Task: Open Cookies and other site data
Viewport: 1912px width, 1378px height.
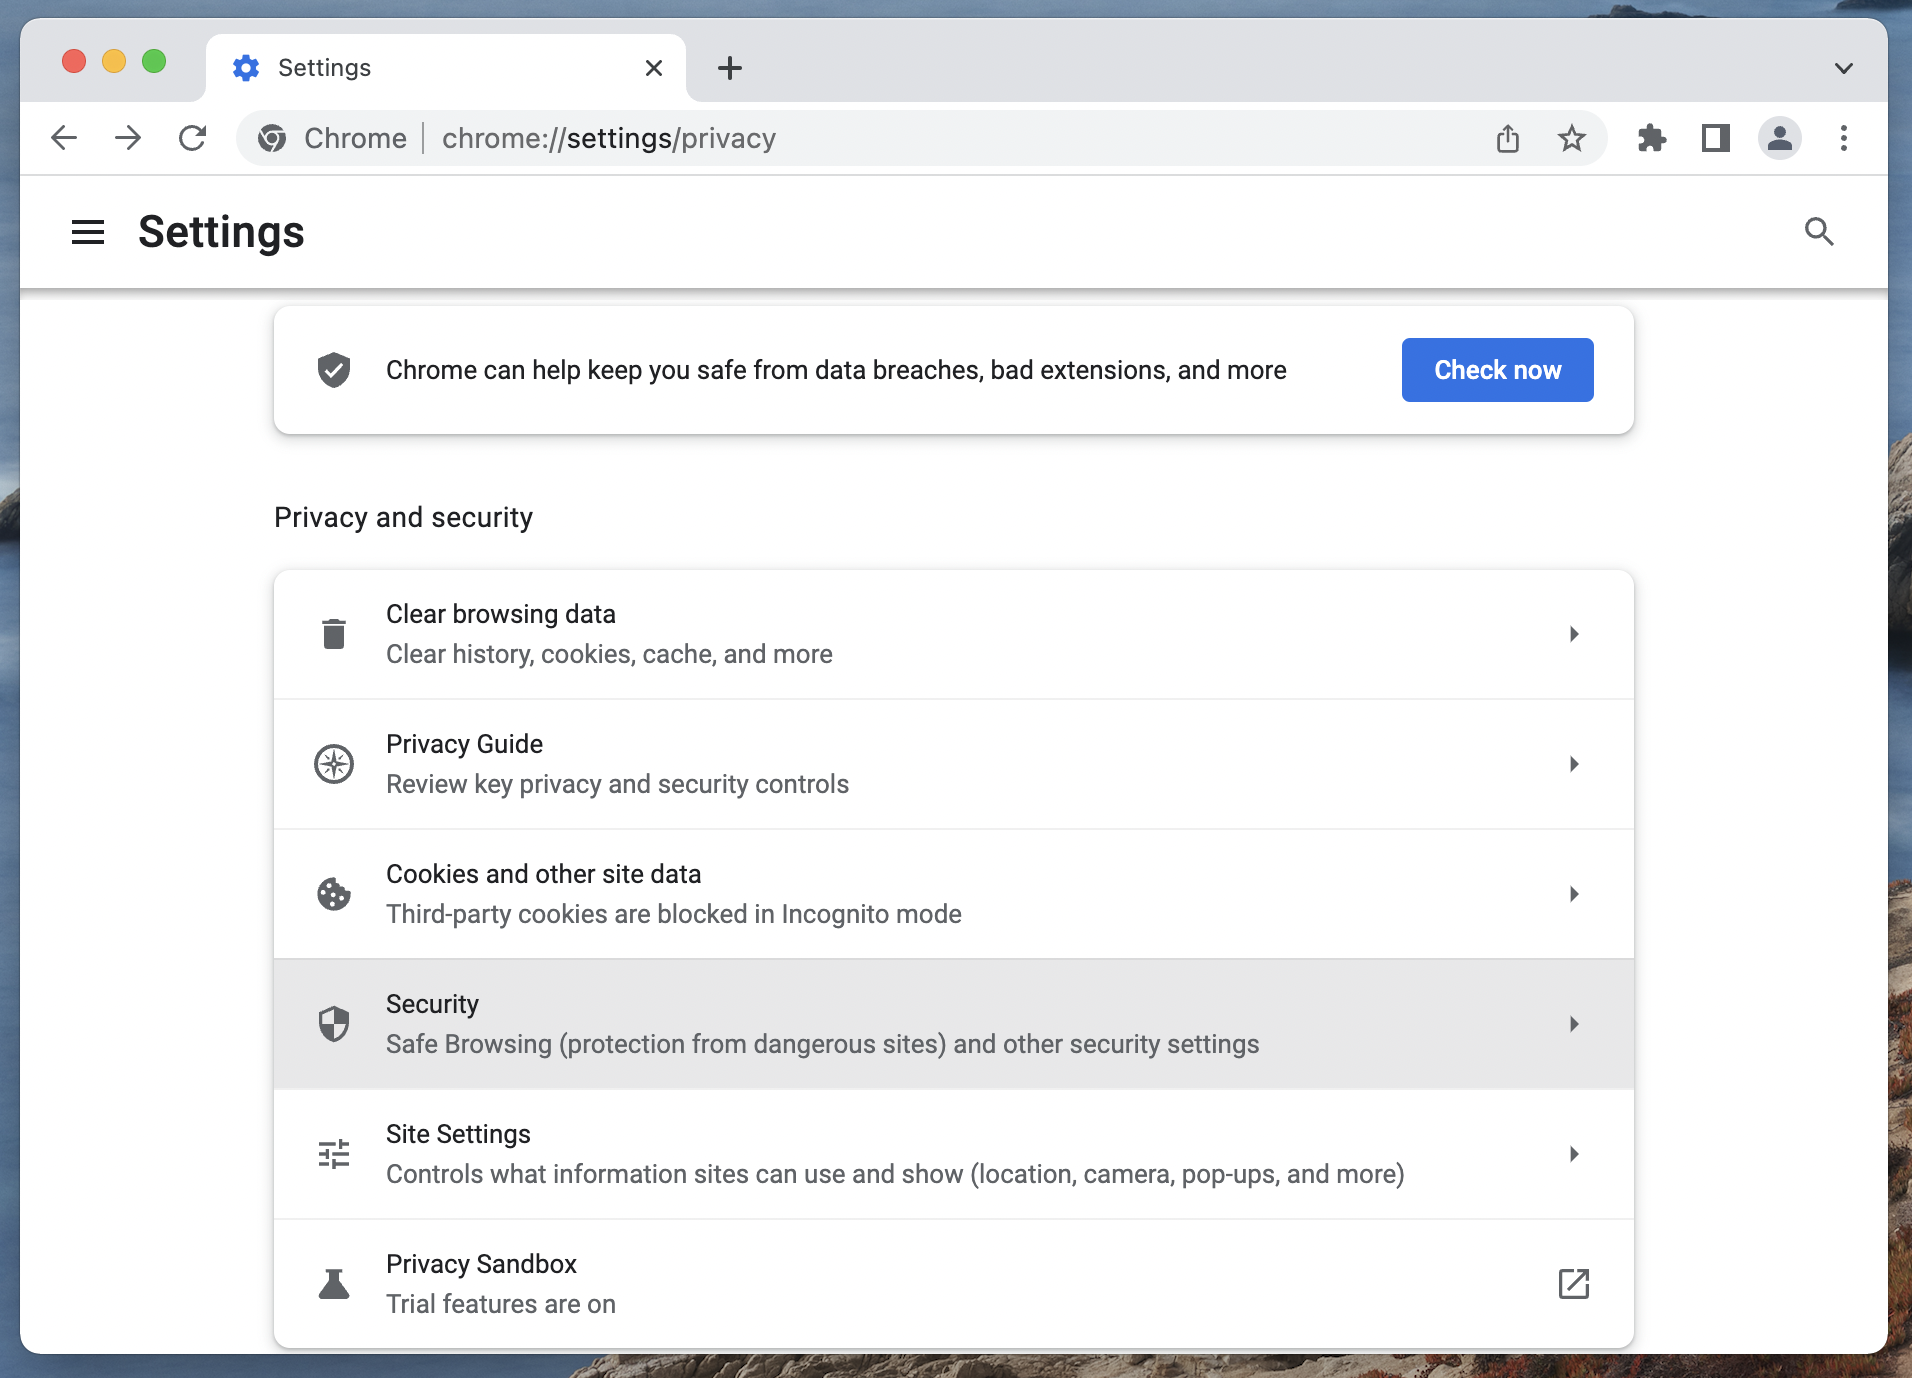Action: tap(954, 894)
